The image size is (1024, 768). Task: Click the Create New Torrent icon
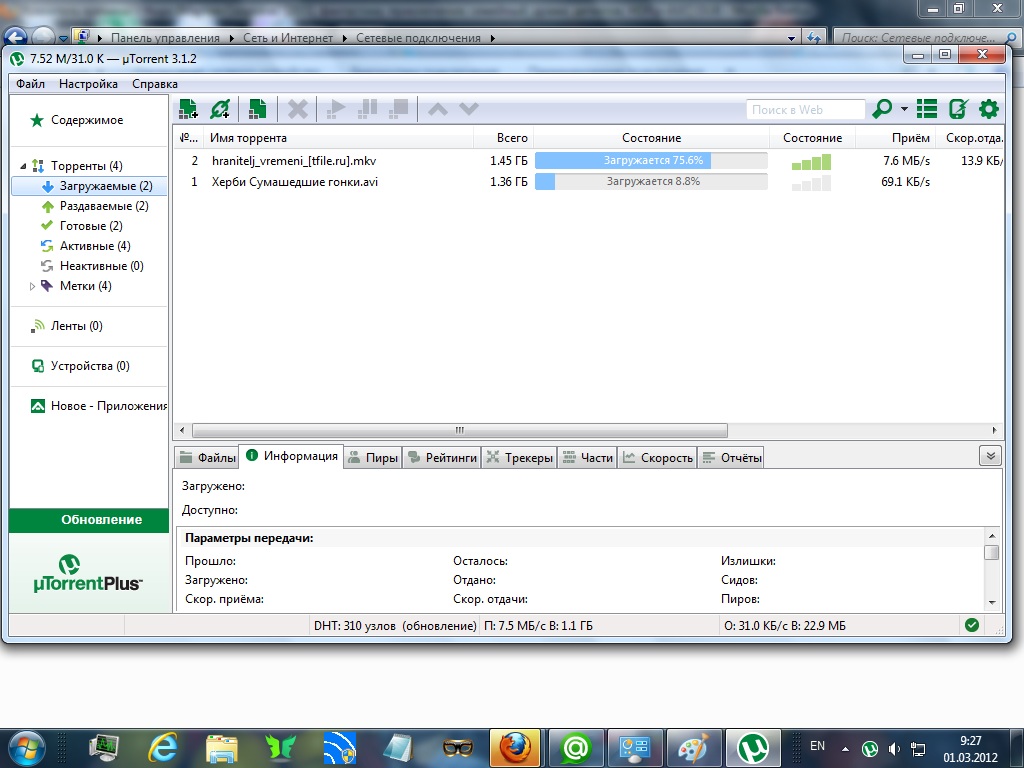click(x=257, y=109)
